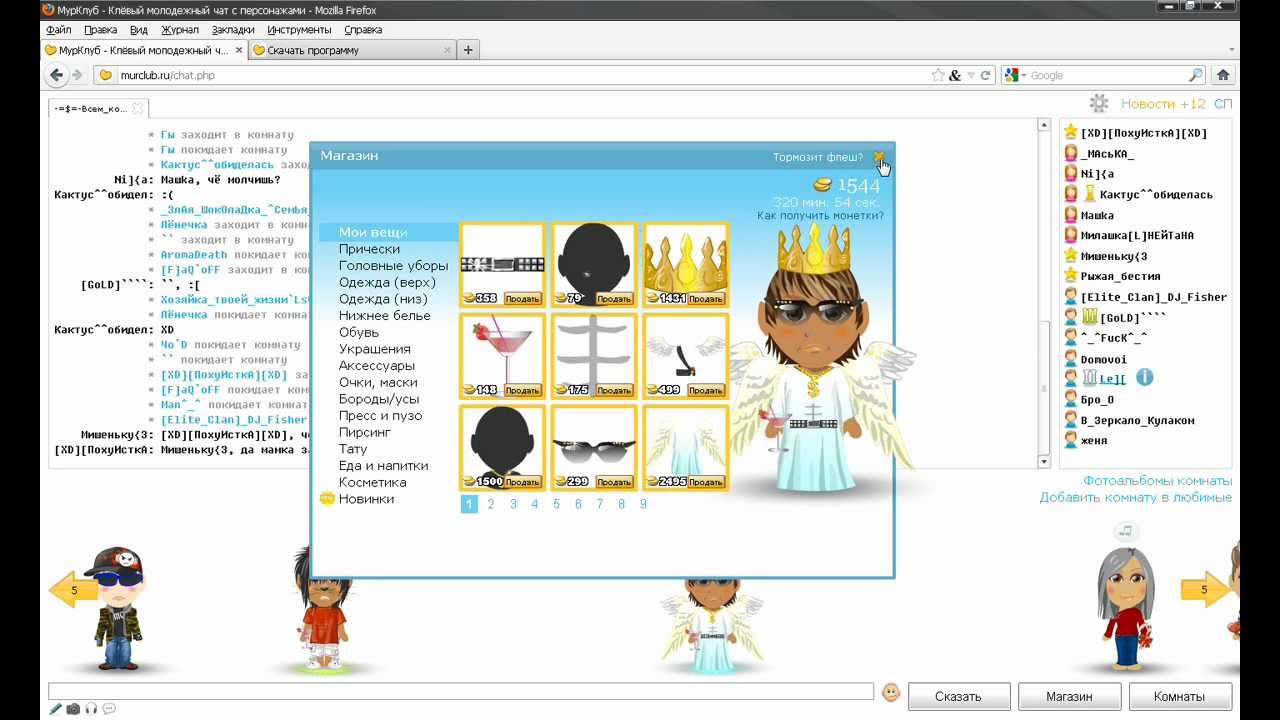Open the smiley emoticon picker
Viewport: 1280px width, 720px height.
point(890,692)
